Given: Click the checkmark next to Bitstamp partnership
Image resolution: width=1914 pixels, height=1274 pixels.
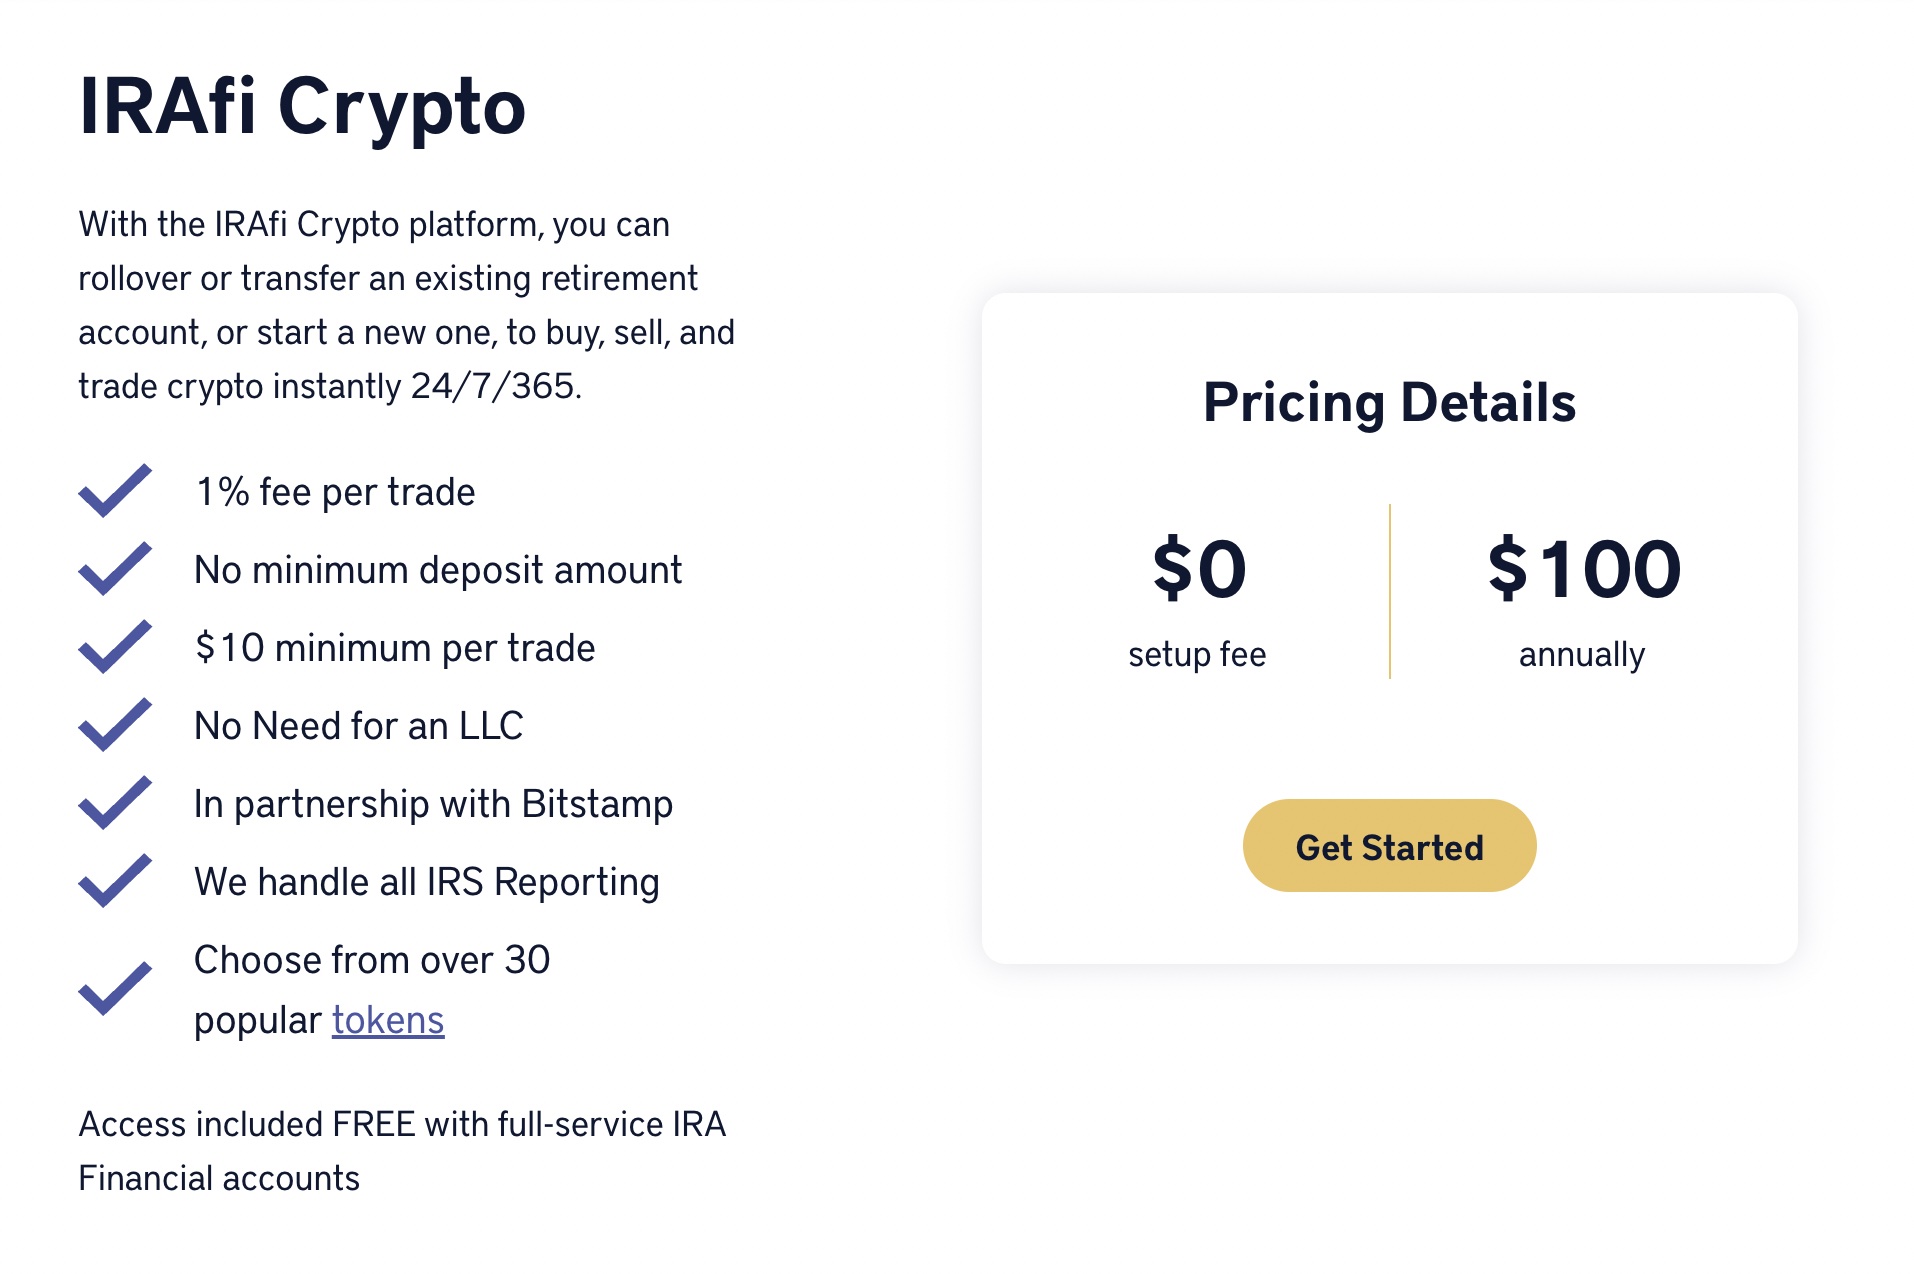Looking at the screenshot, I should 115,803.
